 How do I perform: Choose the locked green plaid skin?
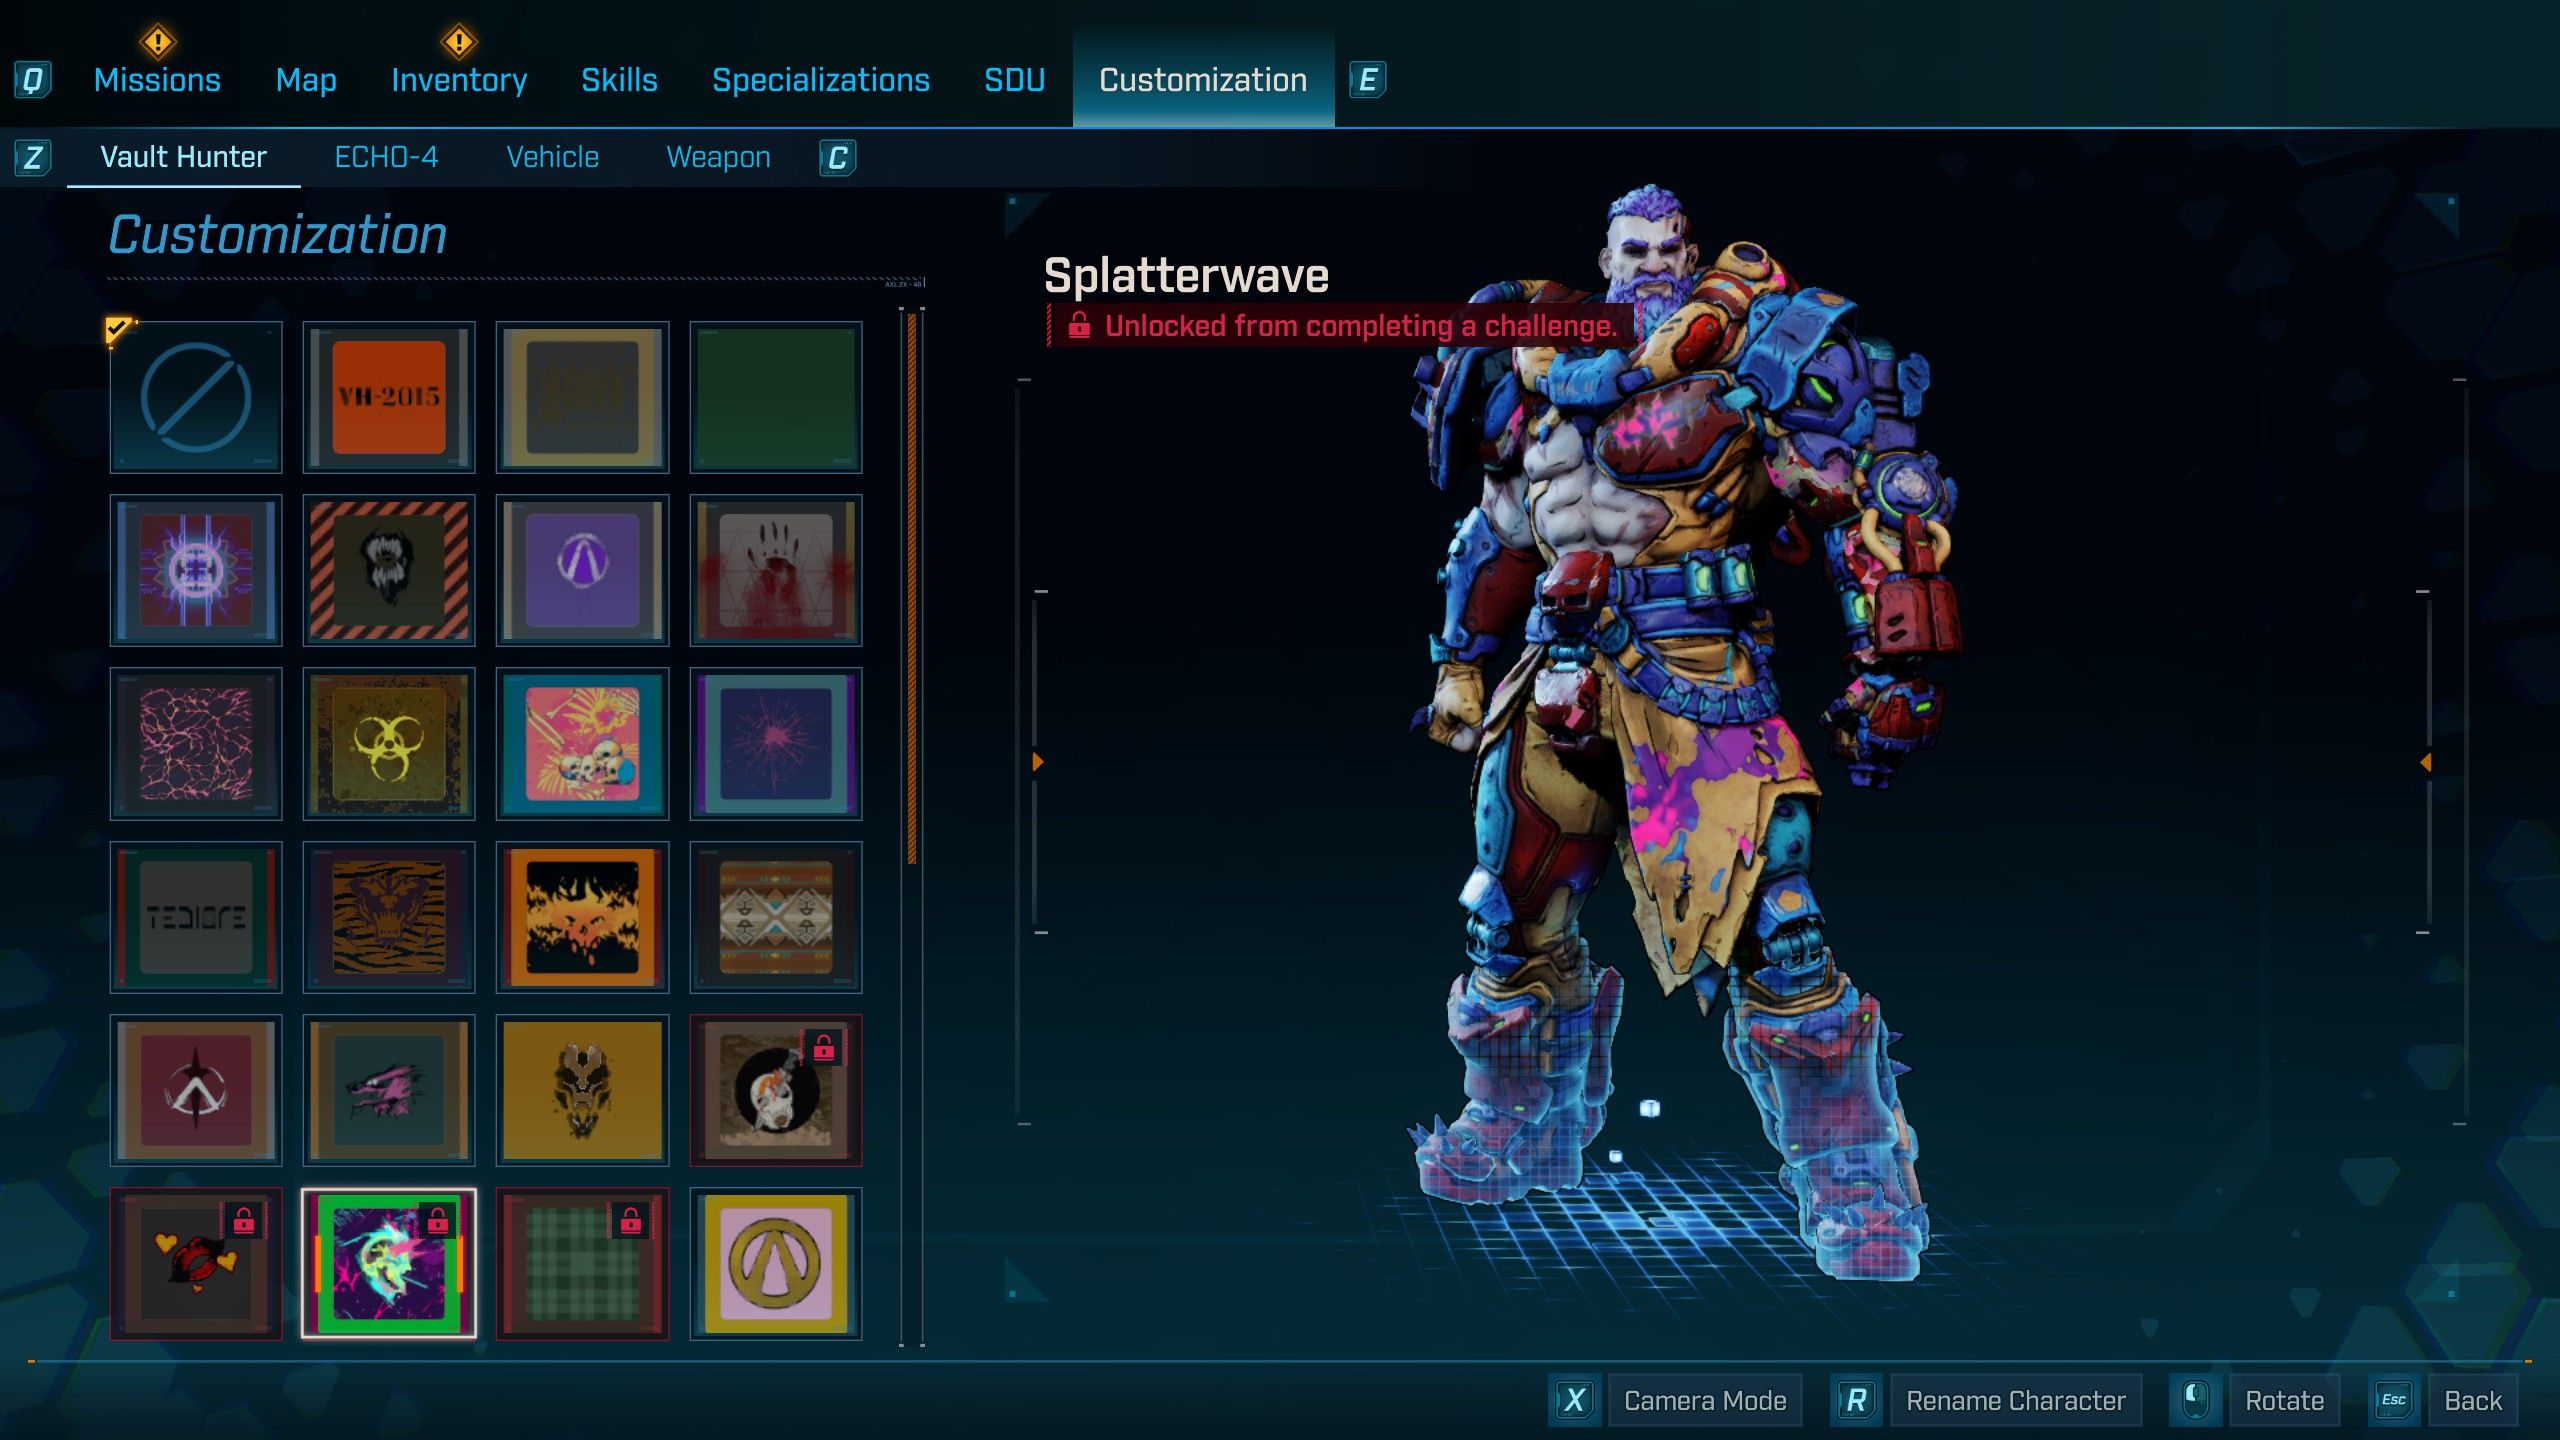(x=582, y=1264)
